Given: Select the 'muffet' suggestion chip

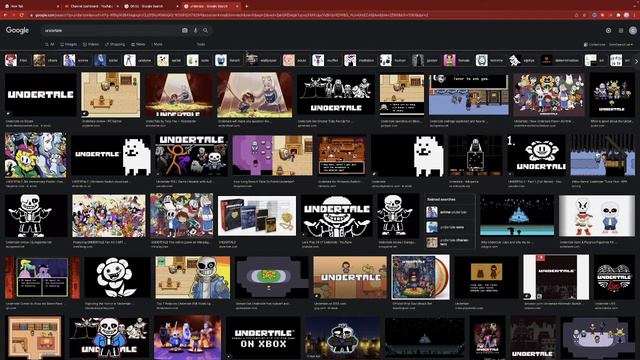Looking at the screenshot, I should 326,60.
